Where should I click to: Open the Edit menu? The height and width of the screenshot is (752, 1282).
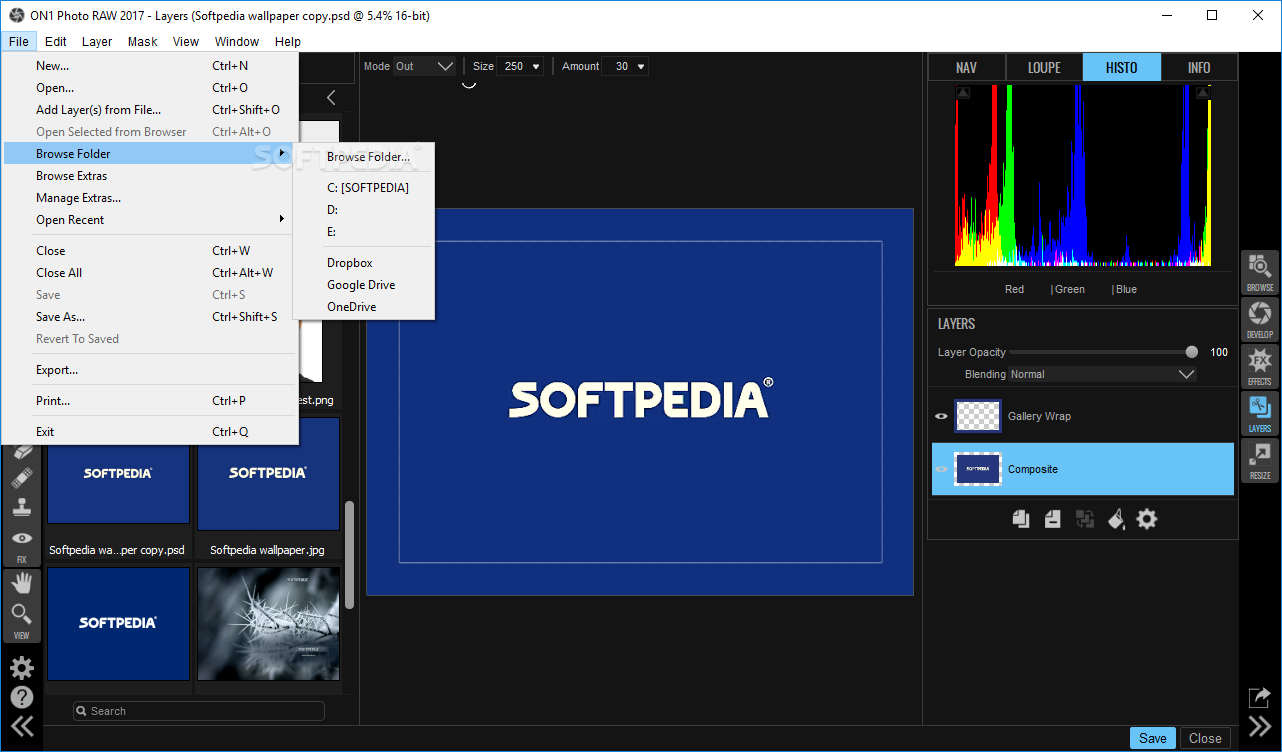click(x=56, y=41)
